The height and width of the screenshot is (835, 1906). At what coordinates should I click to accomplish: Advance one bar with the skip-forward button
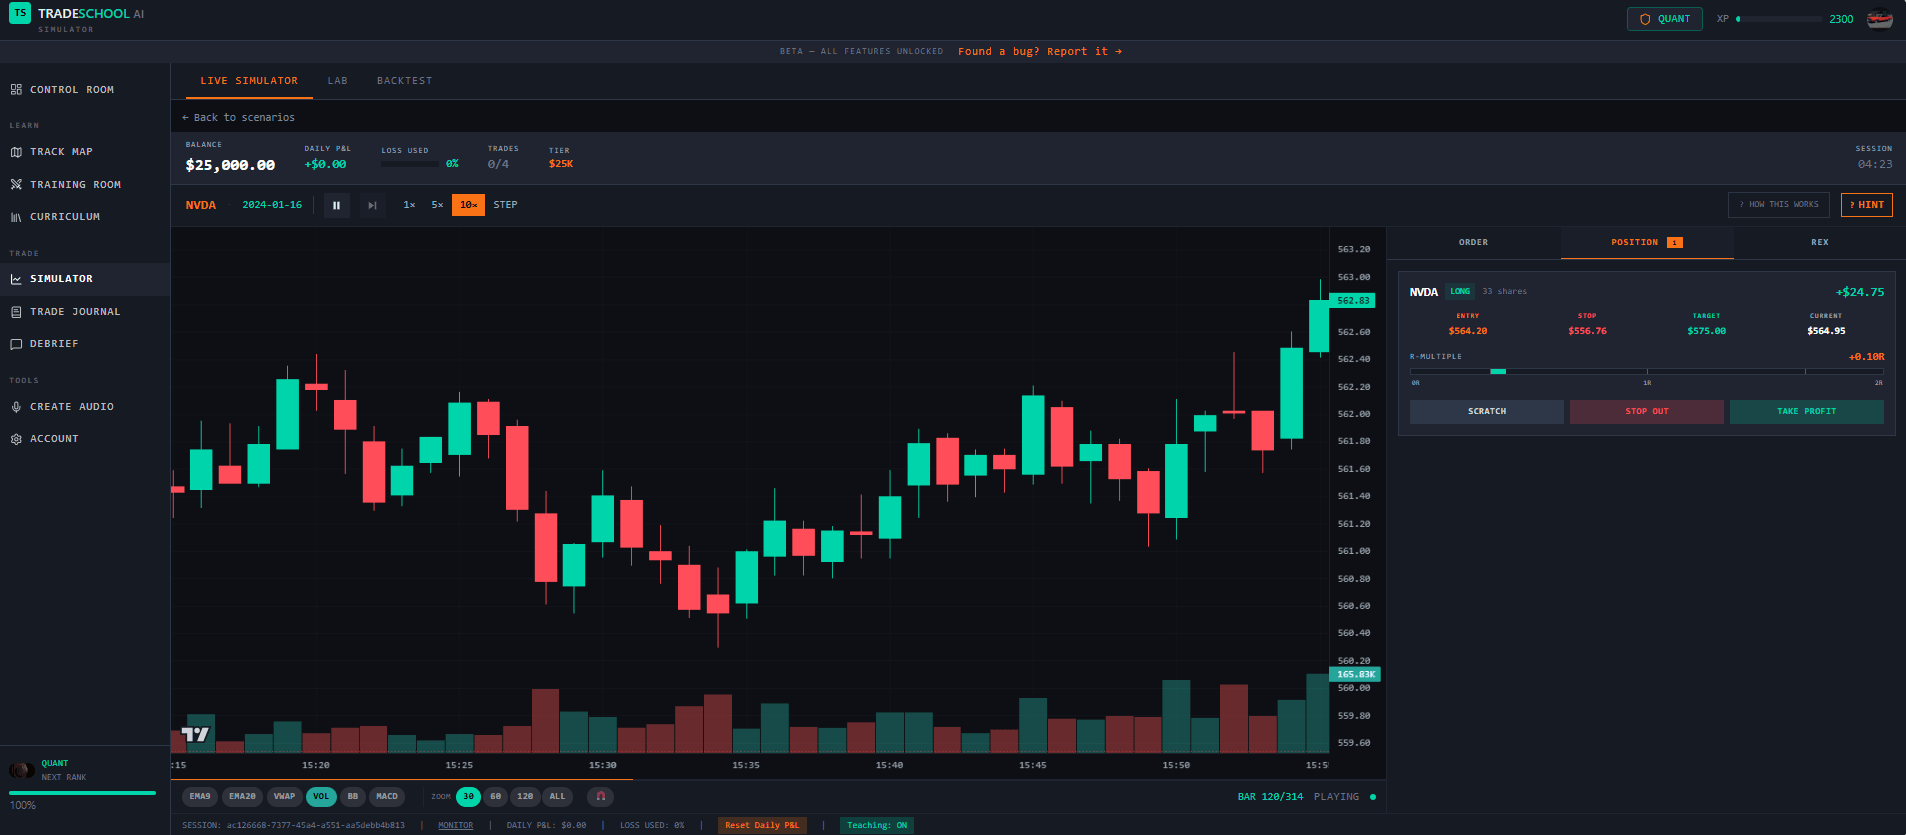pos(372,205)
